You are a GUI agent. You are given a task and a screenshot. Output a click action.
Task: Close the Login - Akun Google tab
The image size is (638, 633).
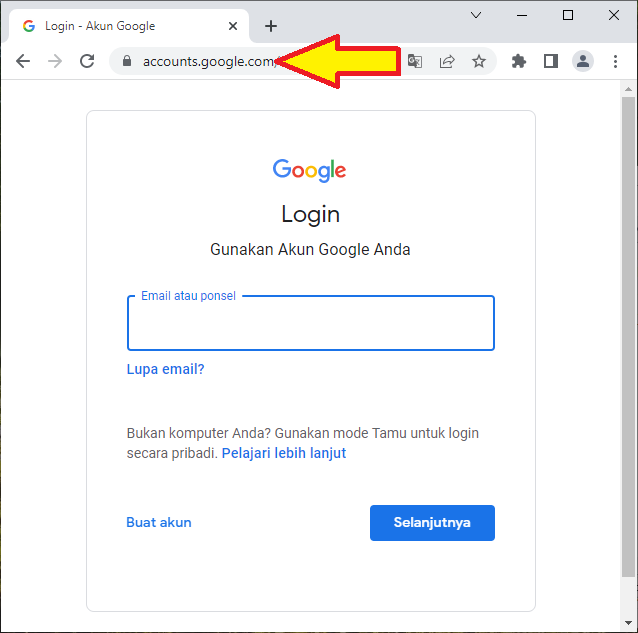coord(233,26)
